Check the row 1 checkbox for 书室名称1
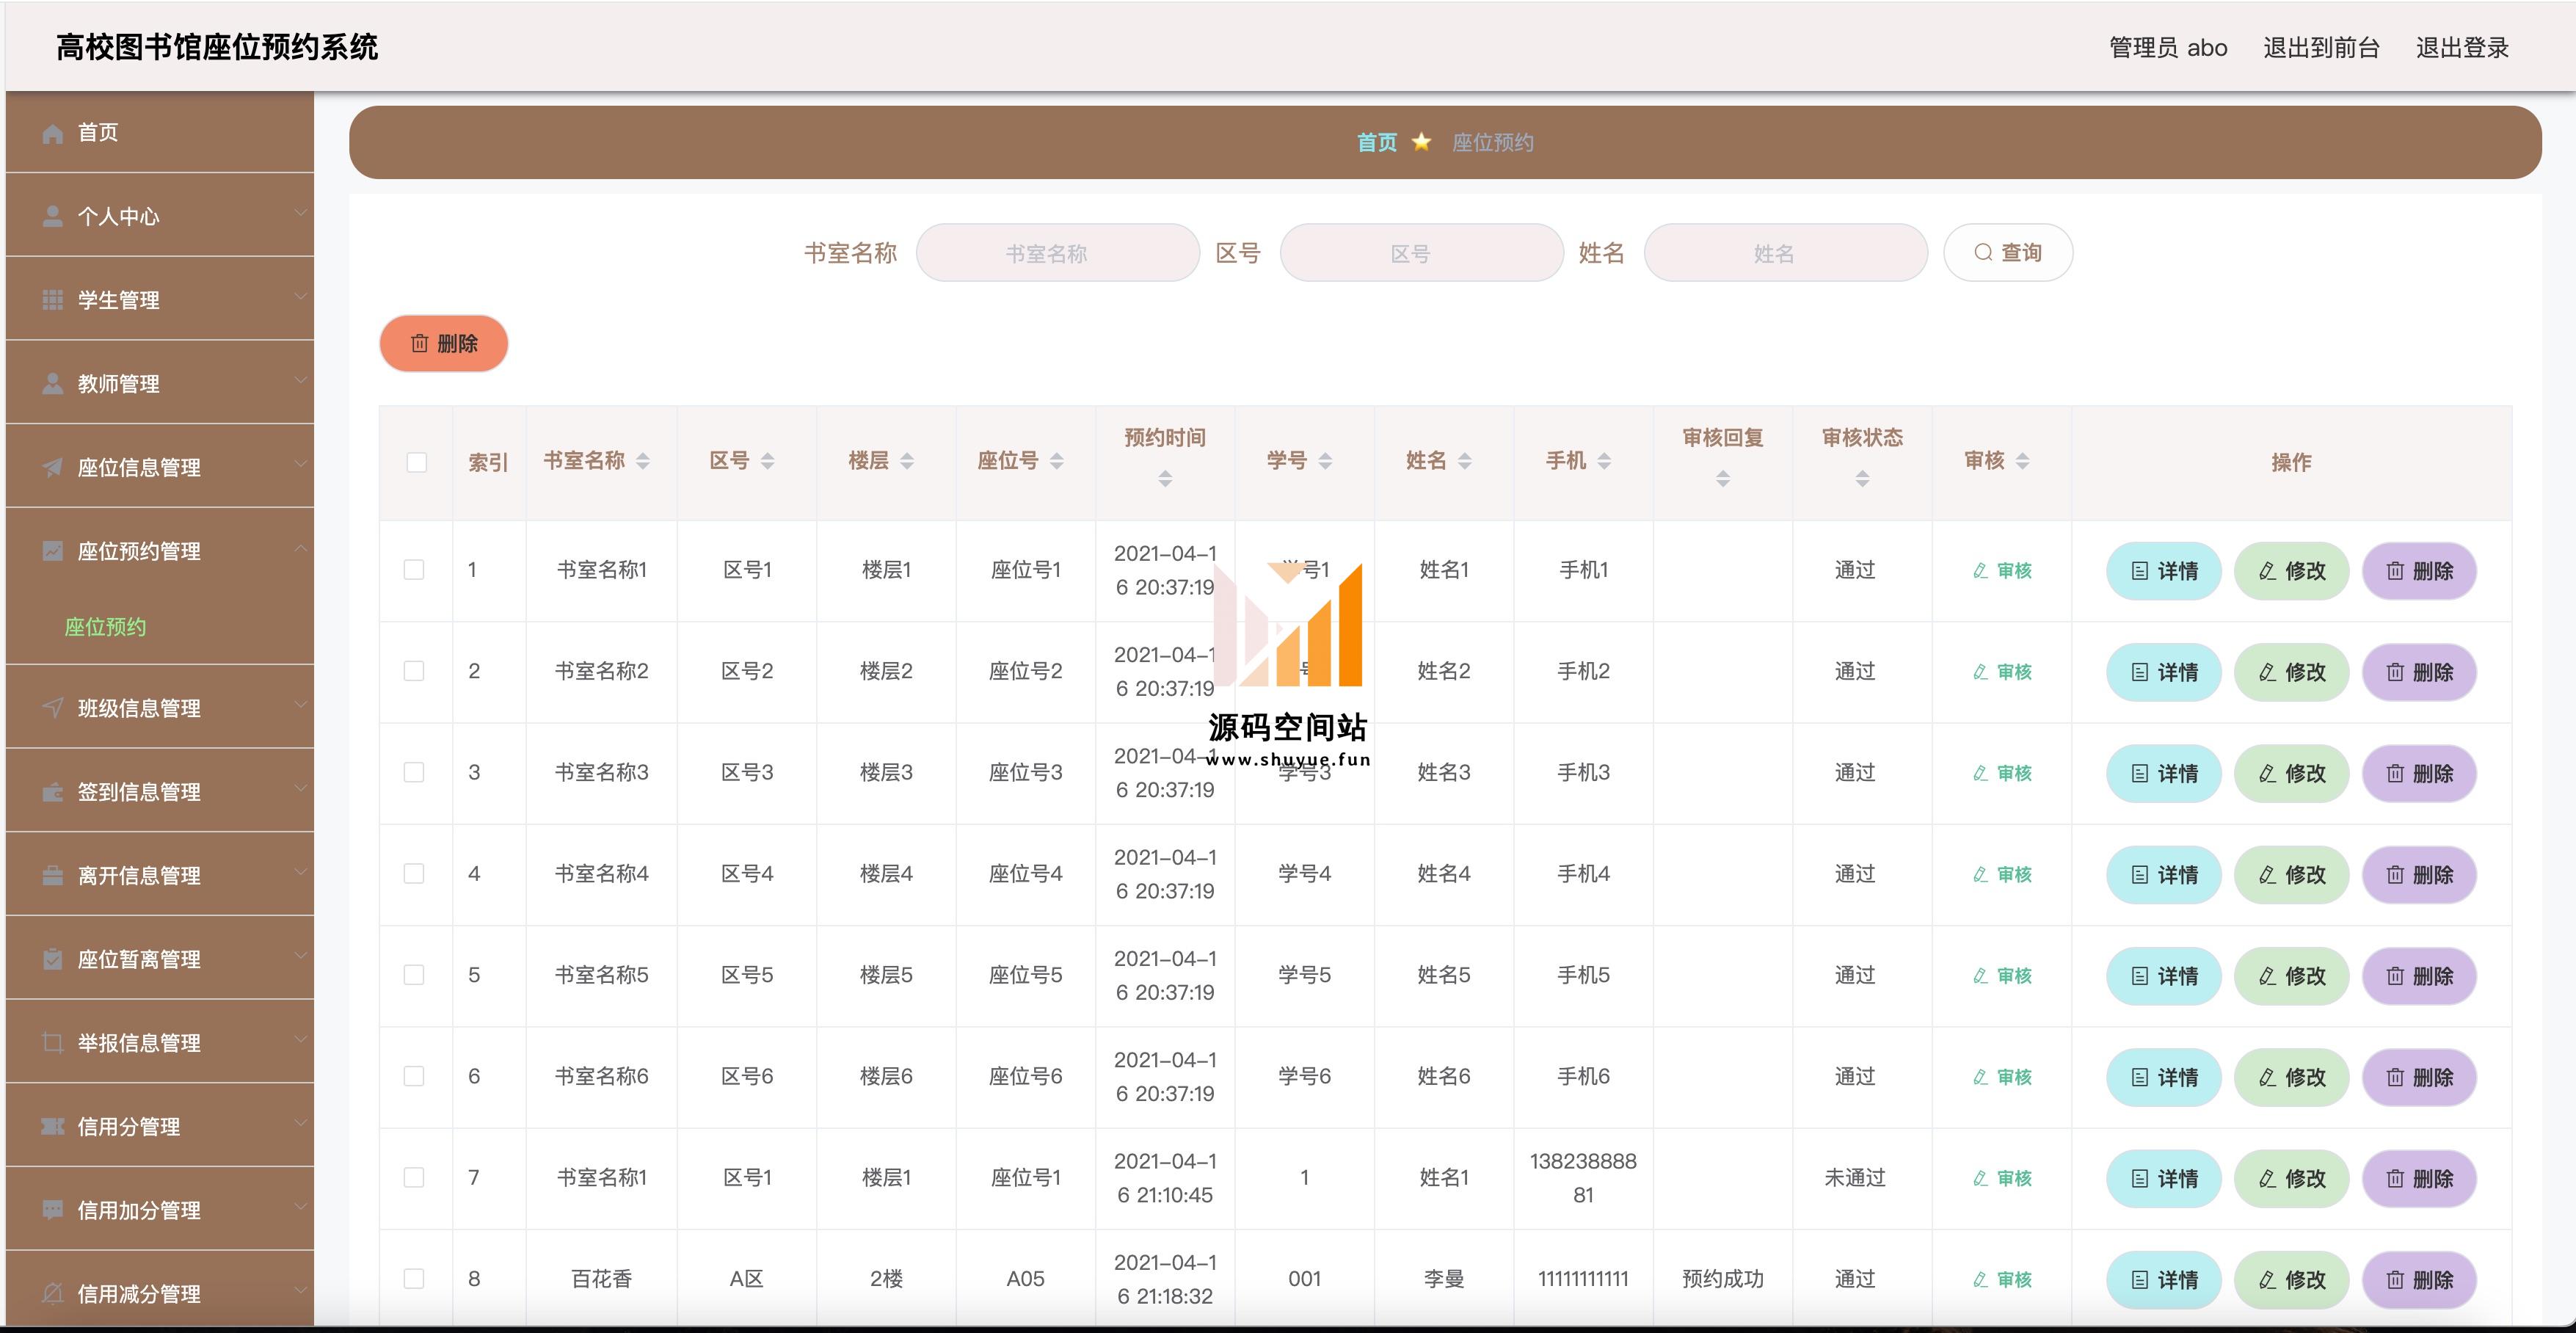 point(414,570)
